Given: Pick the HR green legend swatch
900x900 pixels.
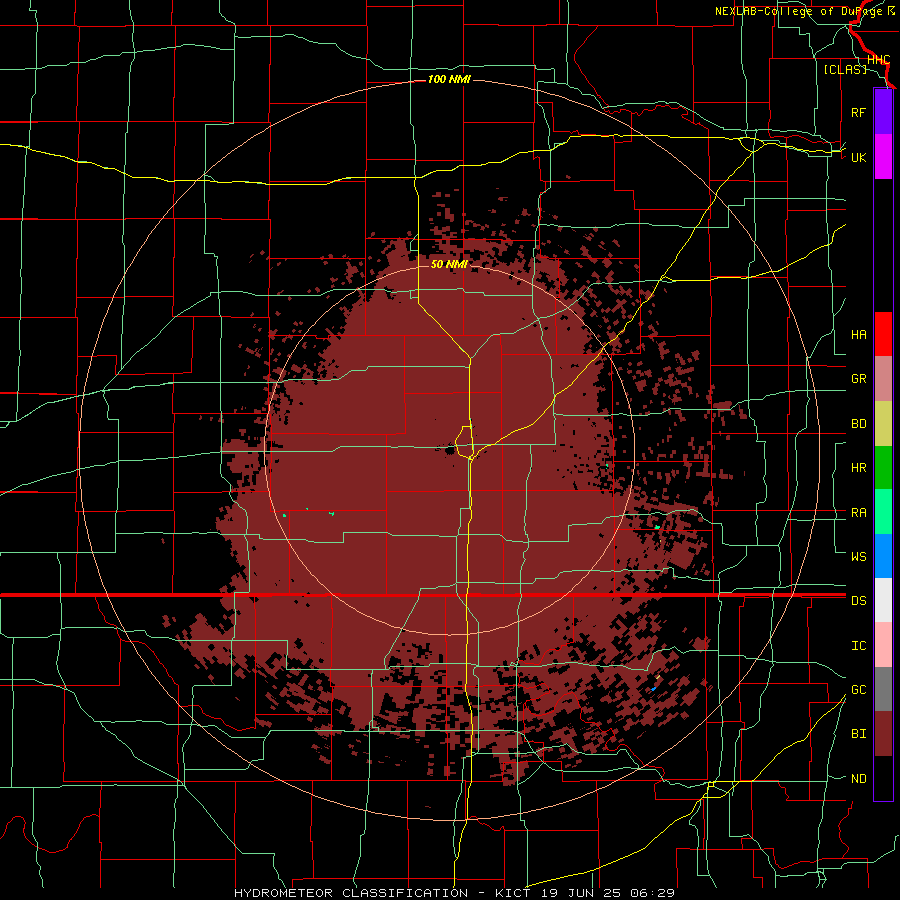Looking at the screenshot, I should tap(883, 467).
